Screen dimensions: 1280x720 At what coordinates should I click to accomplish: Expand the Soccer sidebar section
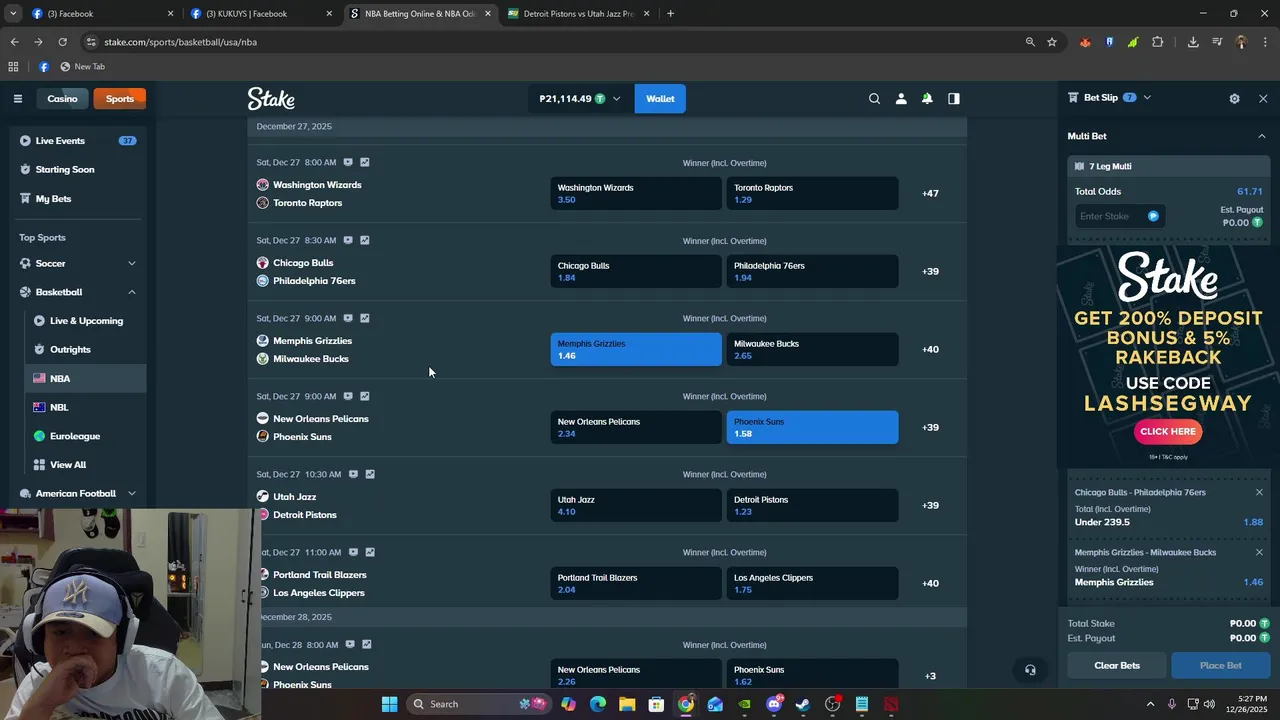[x=131, y=263]
